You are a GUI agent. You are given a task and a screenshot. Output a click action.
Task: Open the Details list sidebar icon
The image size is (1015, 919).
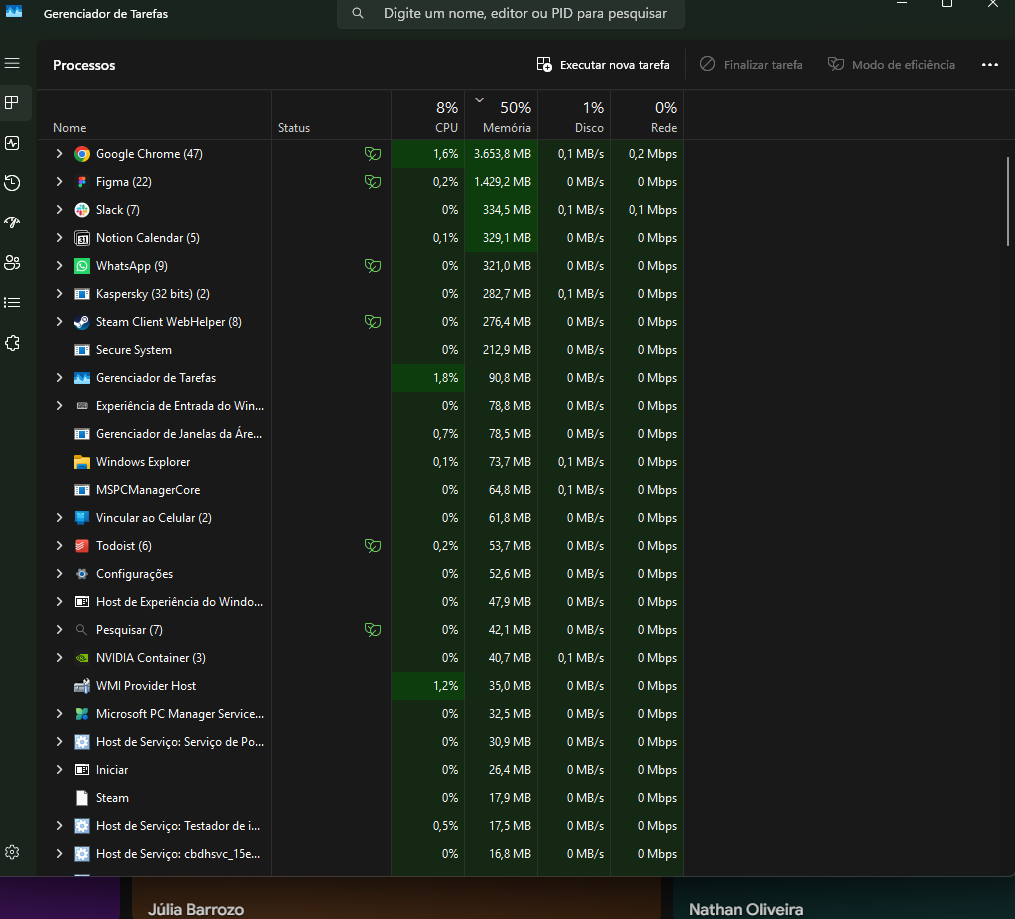pos(12,303)
